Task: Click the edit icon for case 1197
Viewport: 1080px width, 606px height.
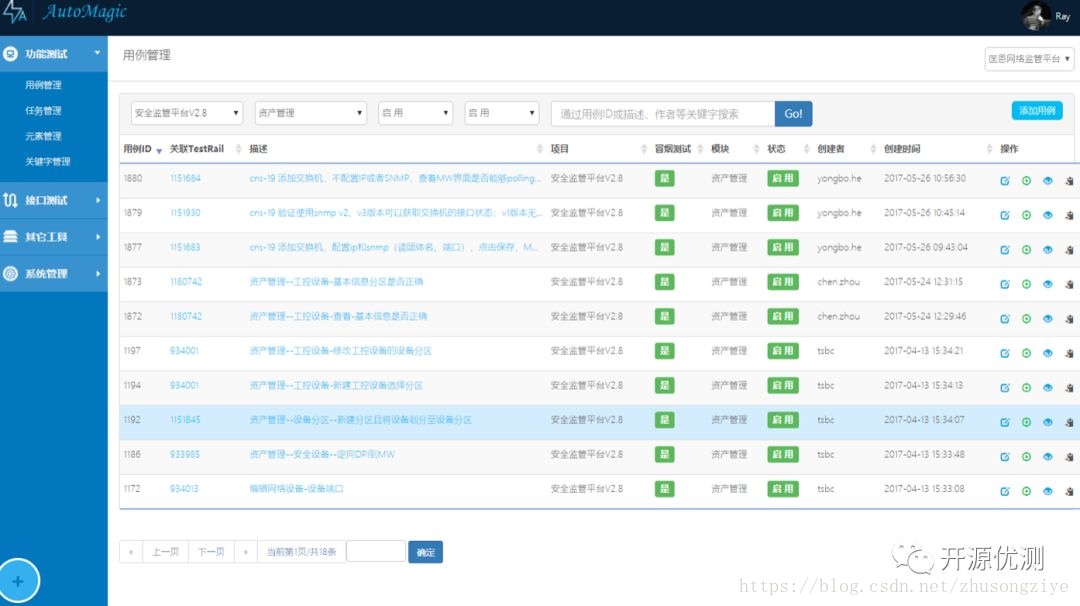Action: pyautogui.click(x=1005, y=353)
